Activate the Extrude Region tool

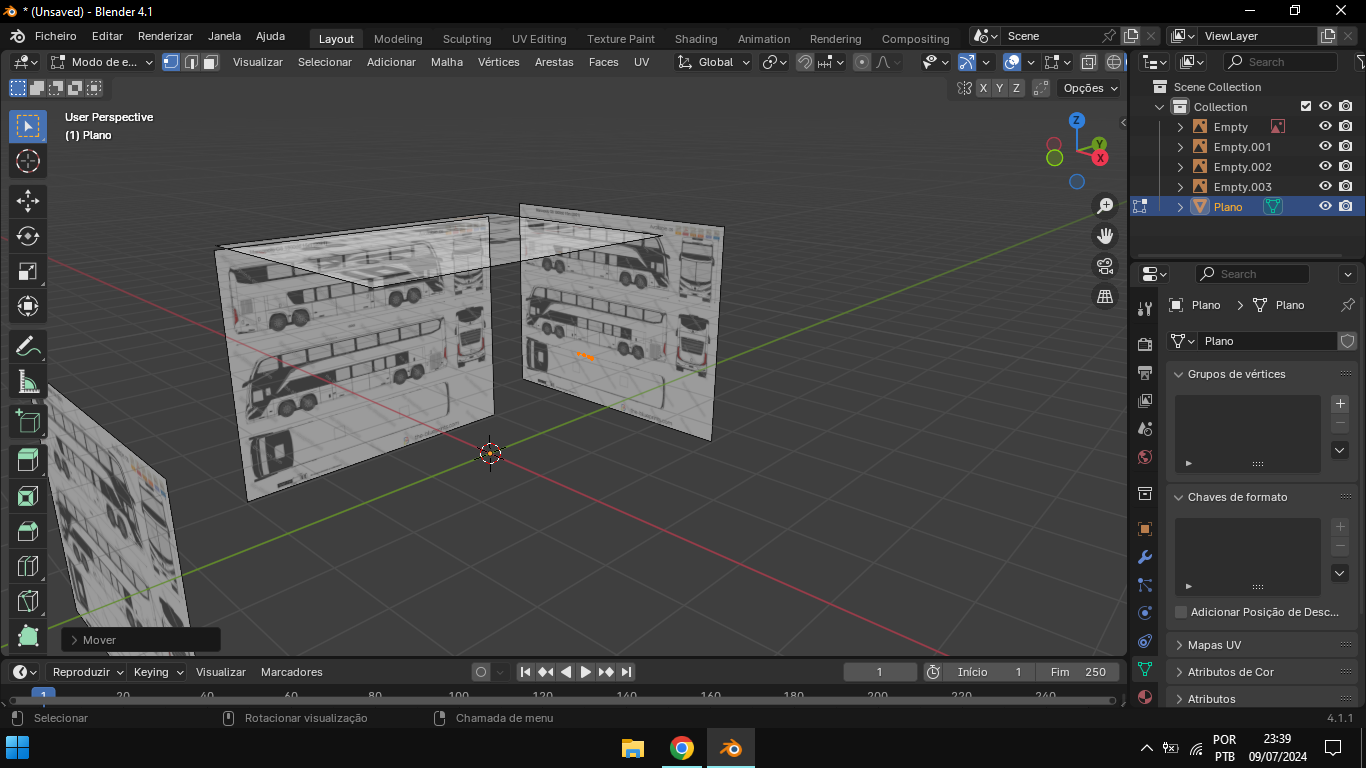pos(28,461)
